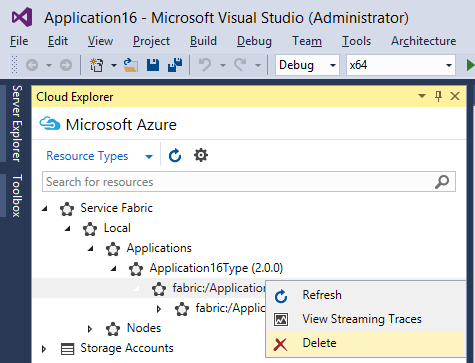The image size is (475, 363).
Task: Open Cloud Explorer settings gear
Action: point(201,155)
